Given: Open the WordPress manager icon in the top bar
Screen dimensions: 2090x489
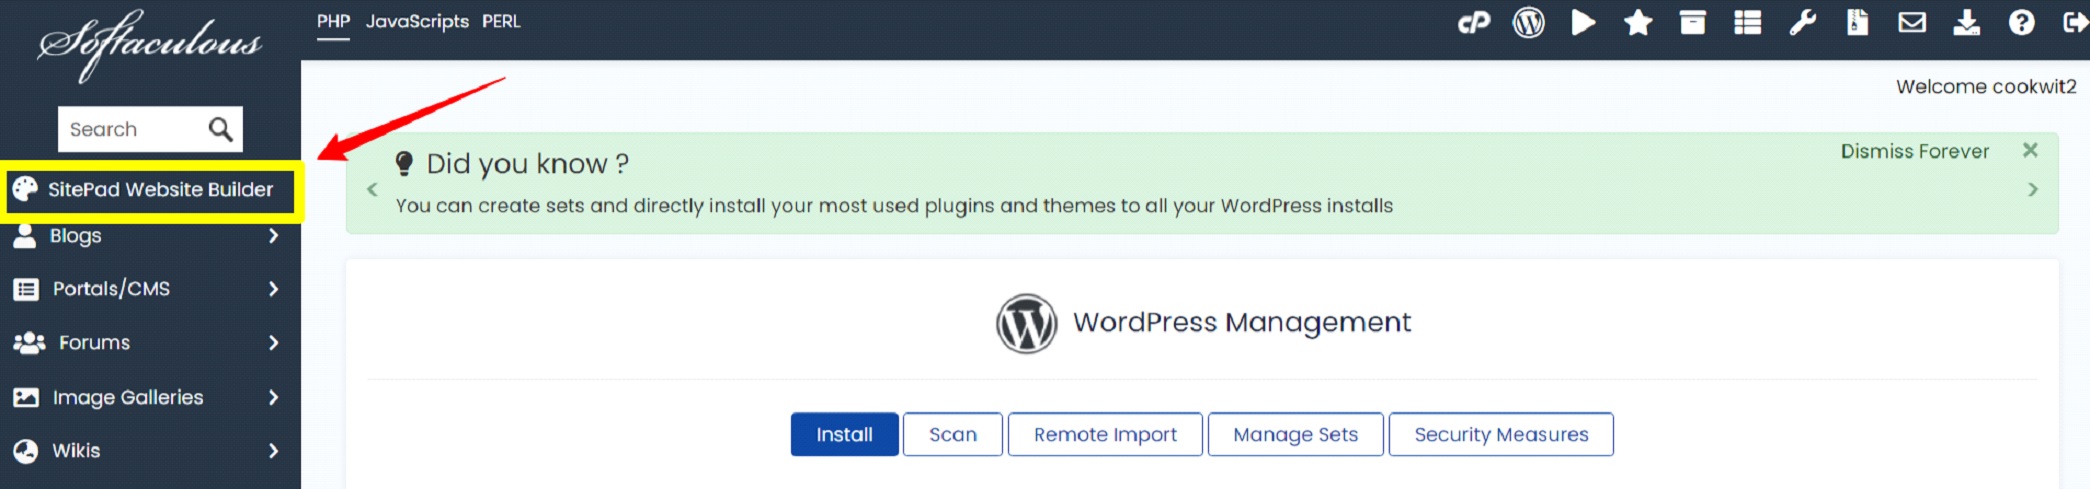Looking at the screenshot, I should pos(1528,22).
